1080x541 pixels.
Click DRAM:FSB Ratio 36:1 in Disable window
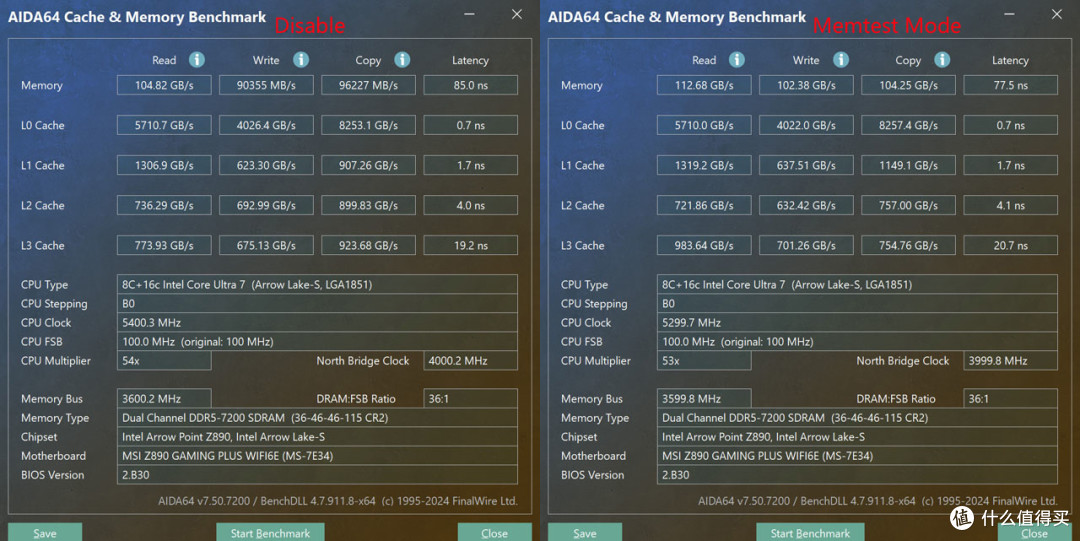470,398
